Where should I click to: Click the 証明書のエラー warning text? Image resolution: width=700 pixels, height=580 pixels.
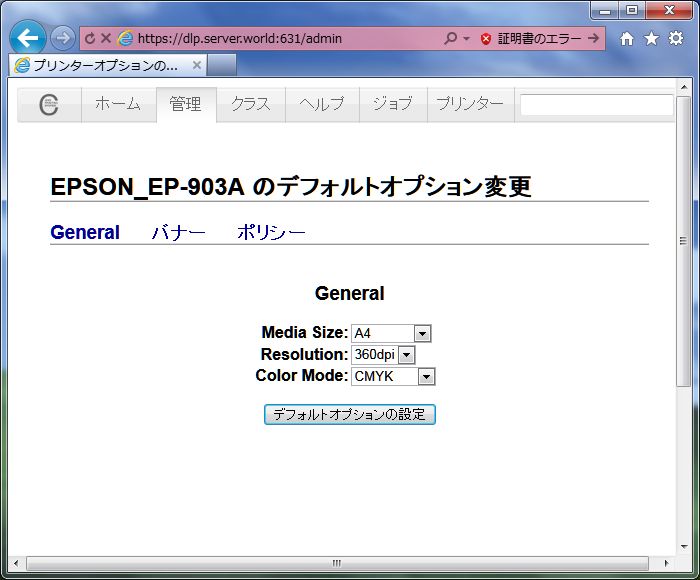(x=539, y=39)
